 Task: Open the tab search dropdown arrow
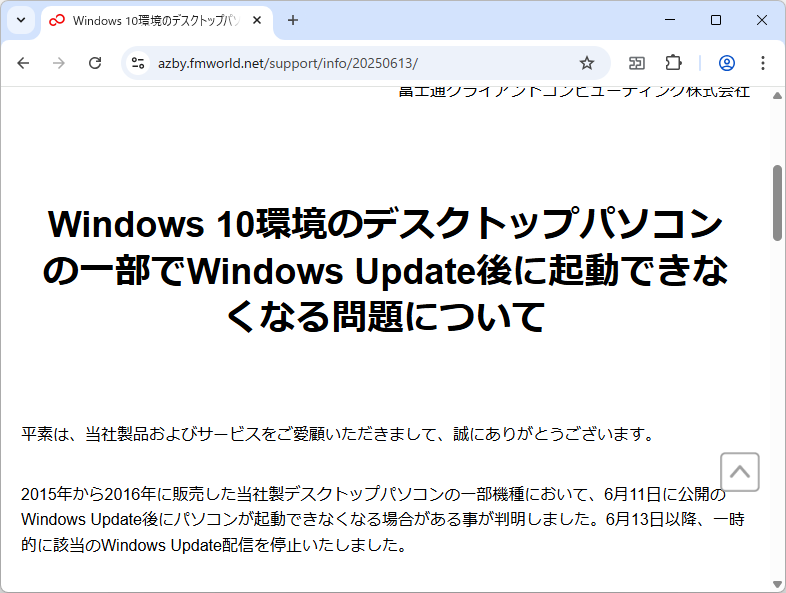(x=21, y=20)
